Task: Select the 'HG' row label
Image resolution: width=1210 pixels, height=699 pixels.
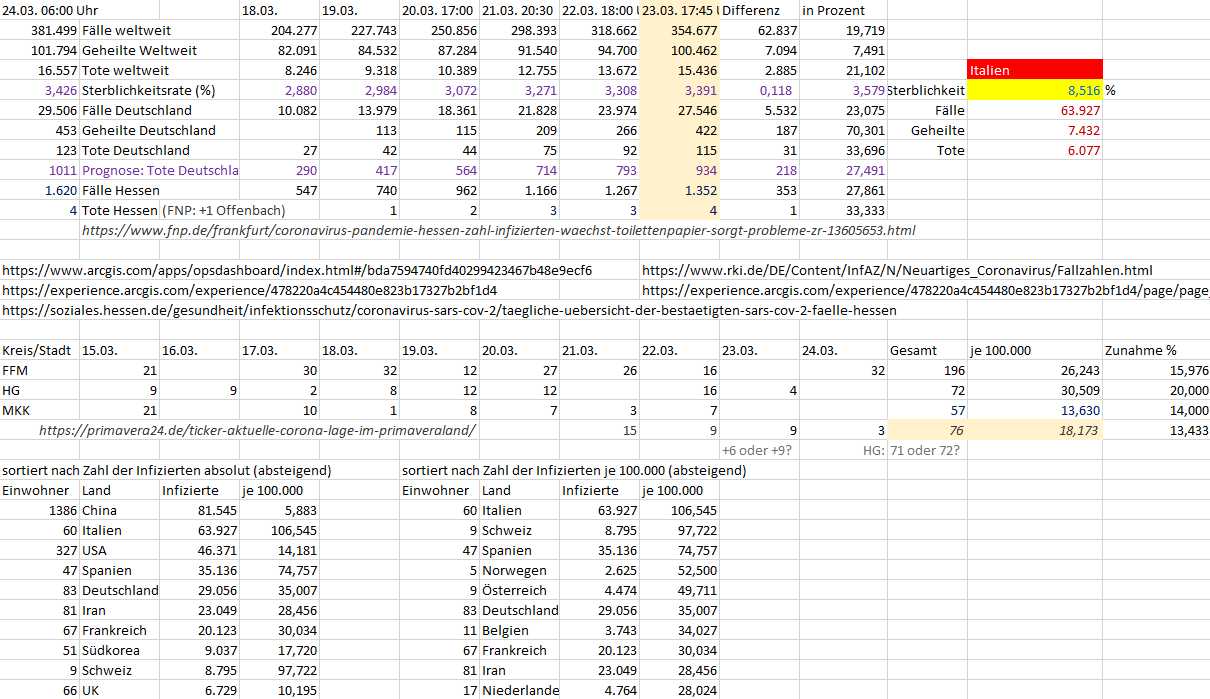Action: [12, 390]
